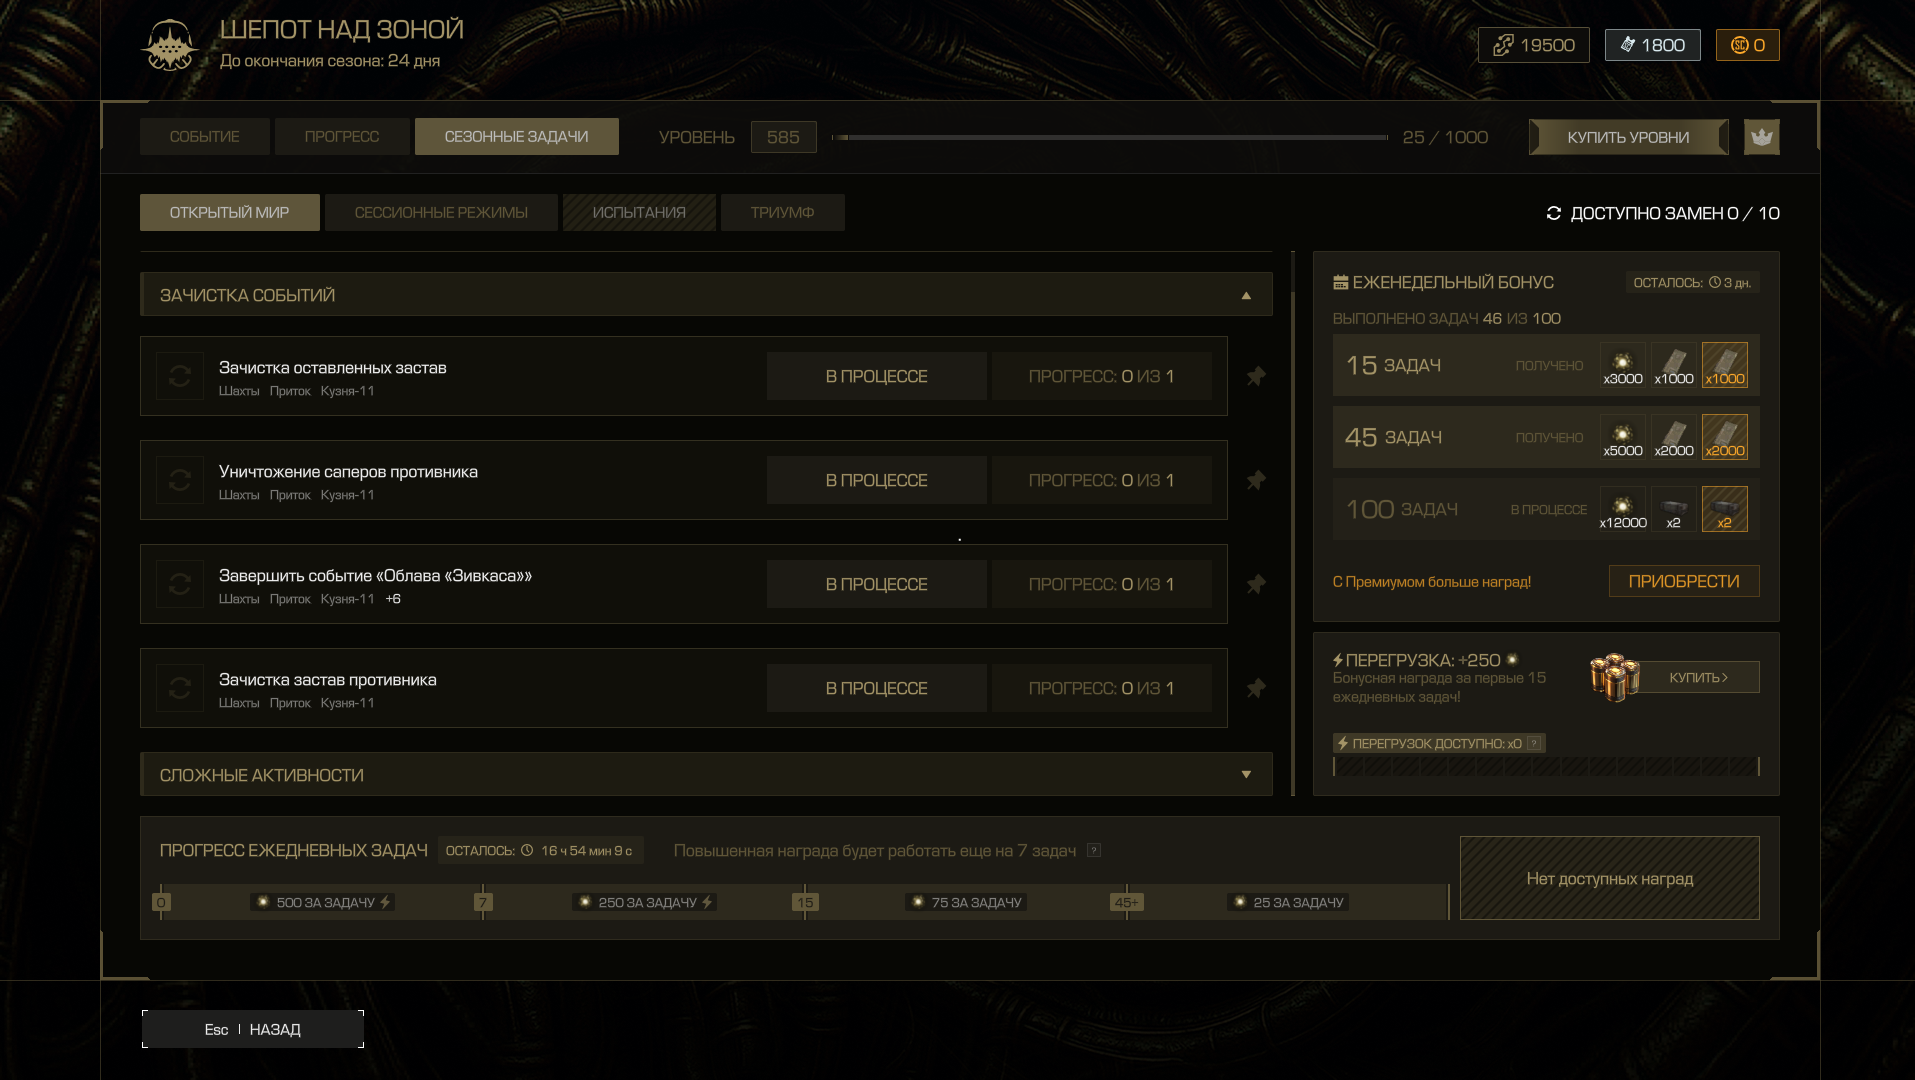Pin the Зачистка застав противника task
Image resolution: width=1915 pixels, height=1080 pixels.
point(1256,688)
